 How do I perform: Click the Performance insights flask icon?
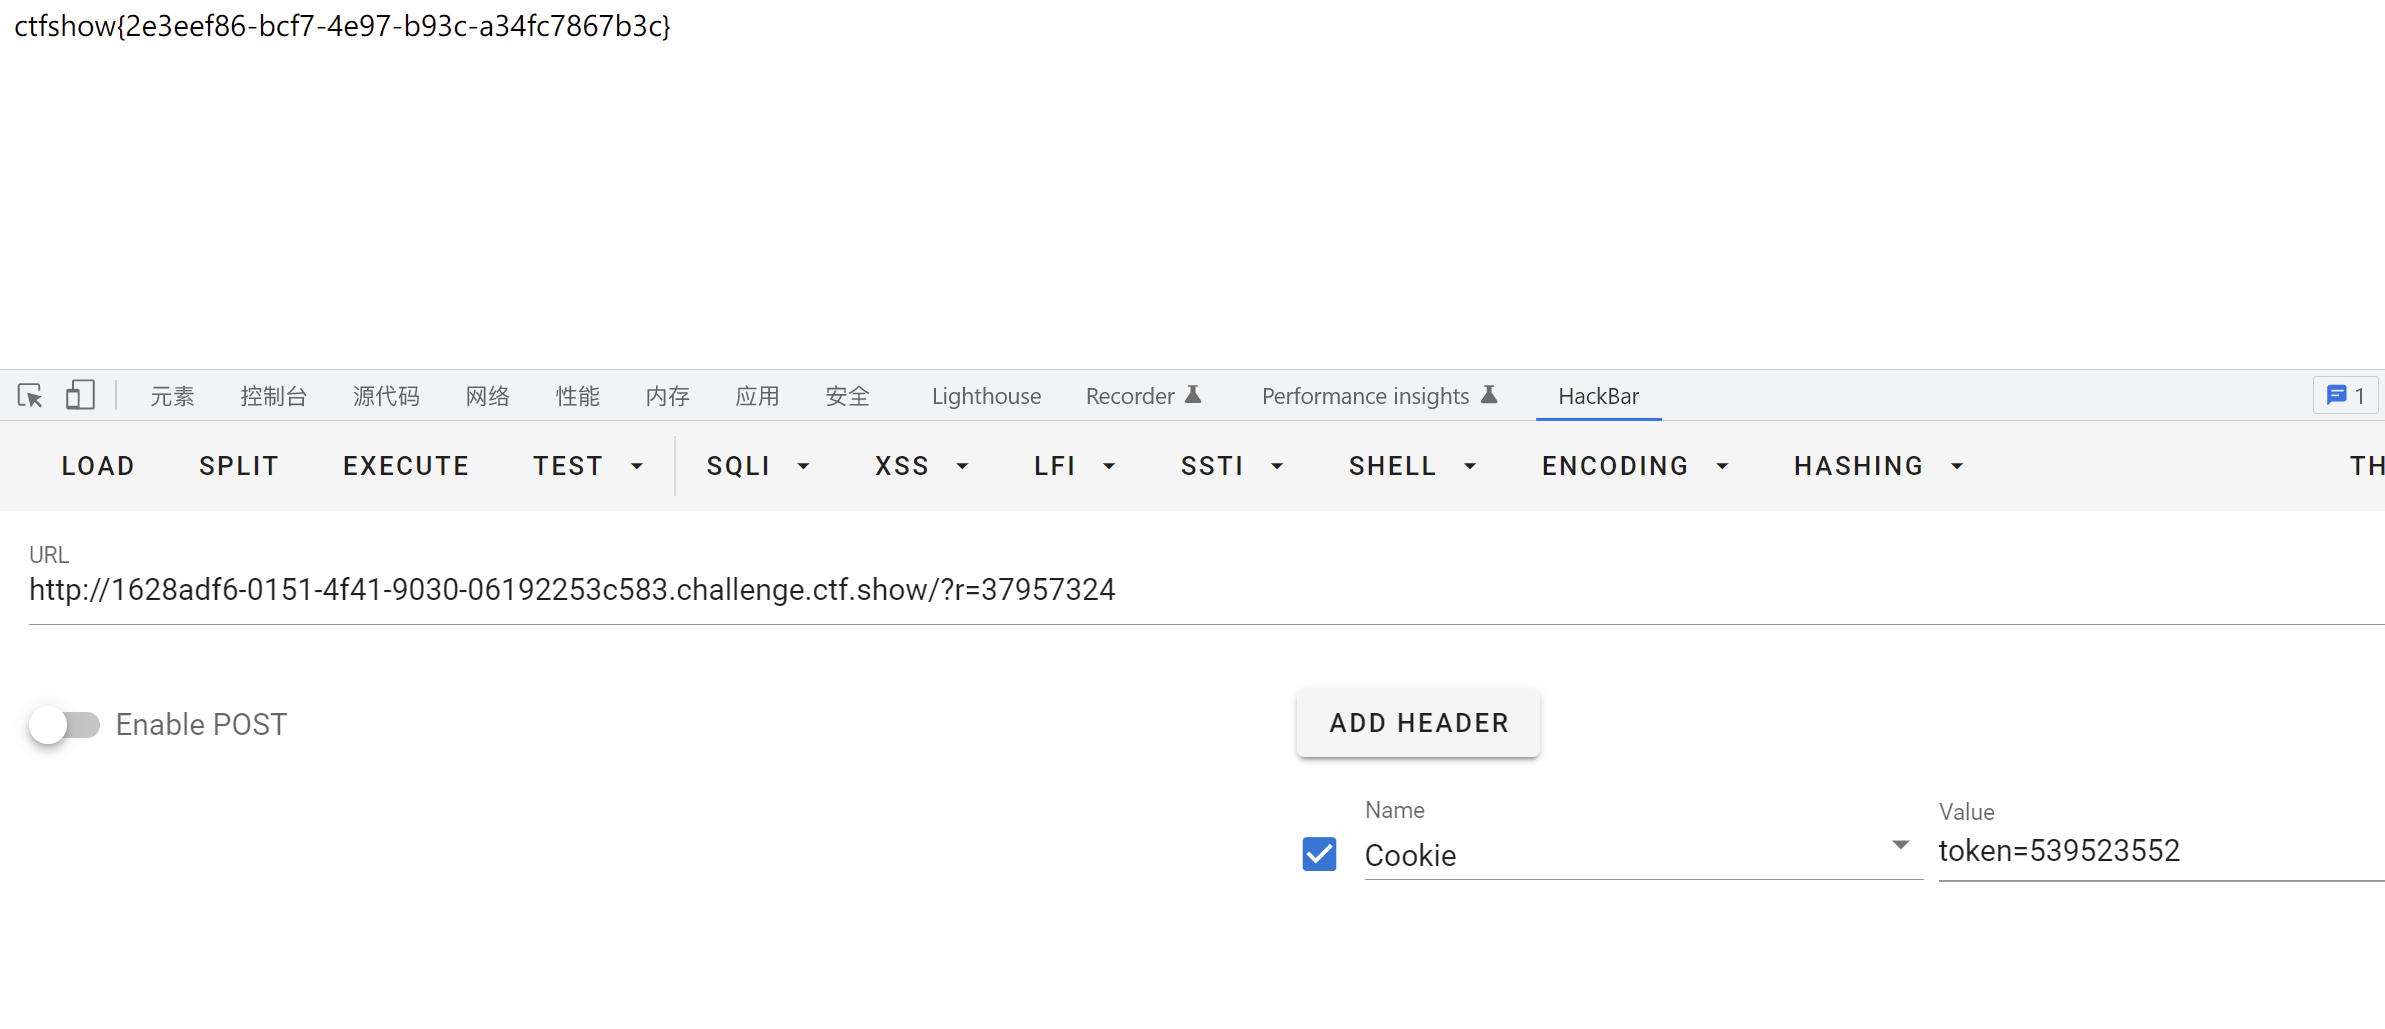click(x=1489, y=395)
